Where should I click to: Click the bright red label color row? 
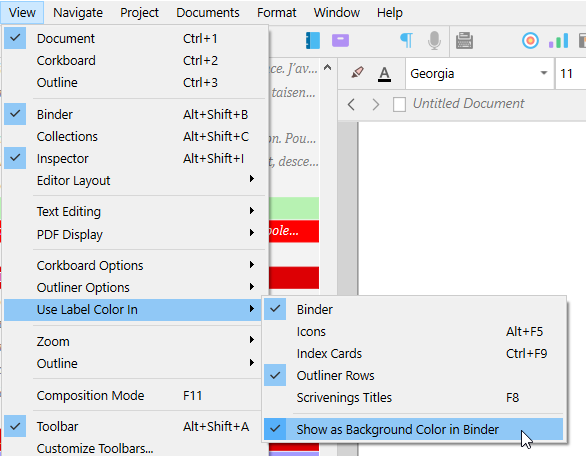click(x=294, y=231)
